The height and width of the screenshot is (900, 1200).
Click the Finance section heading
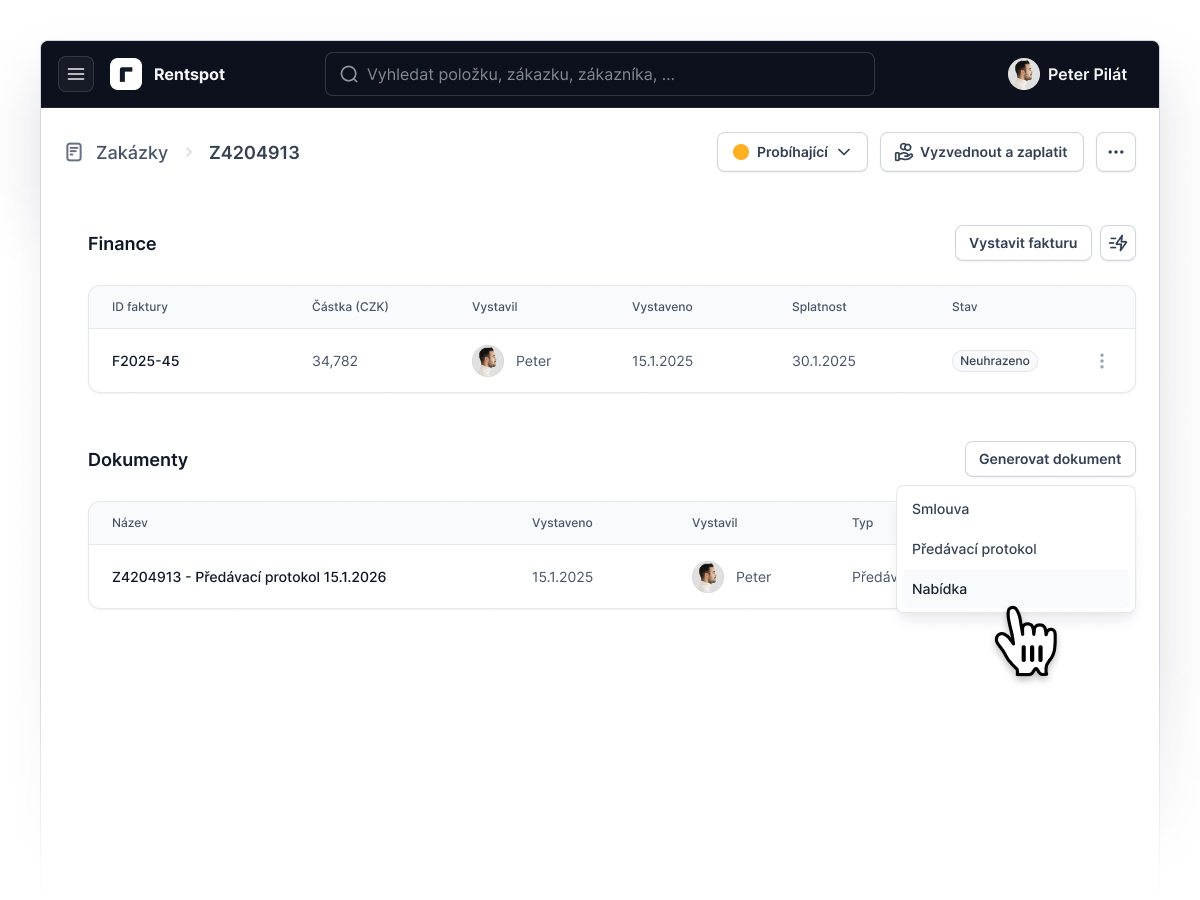click(x=122, y=244)
